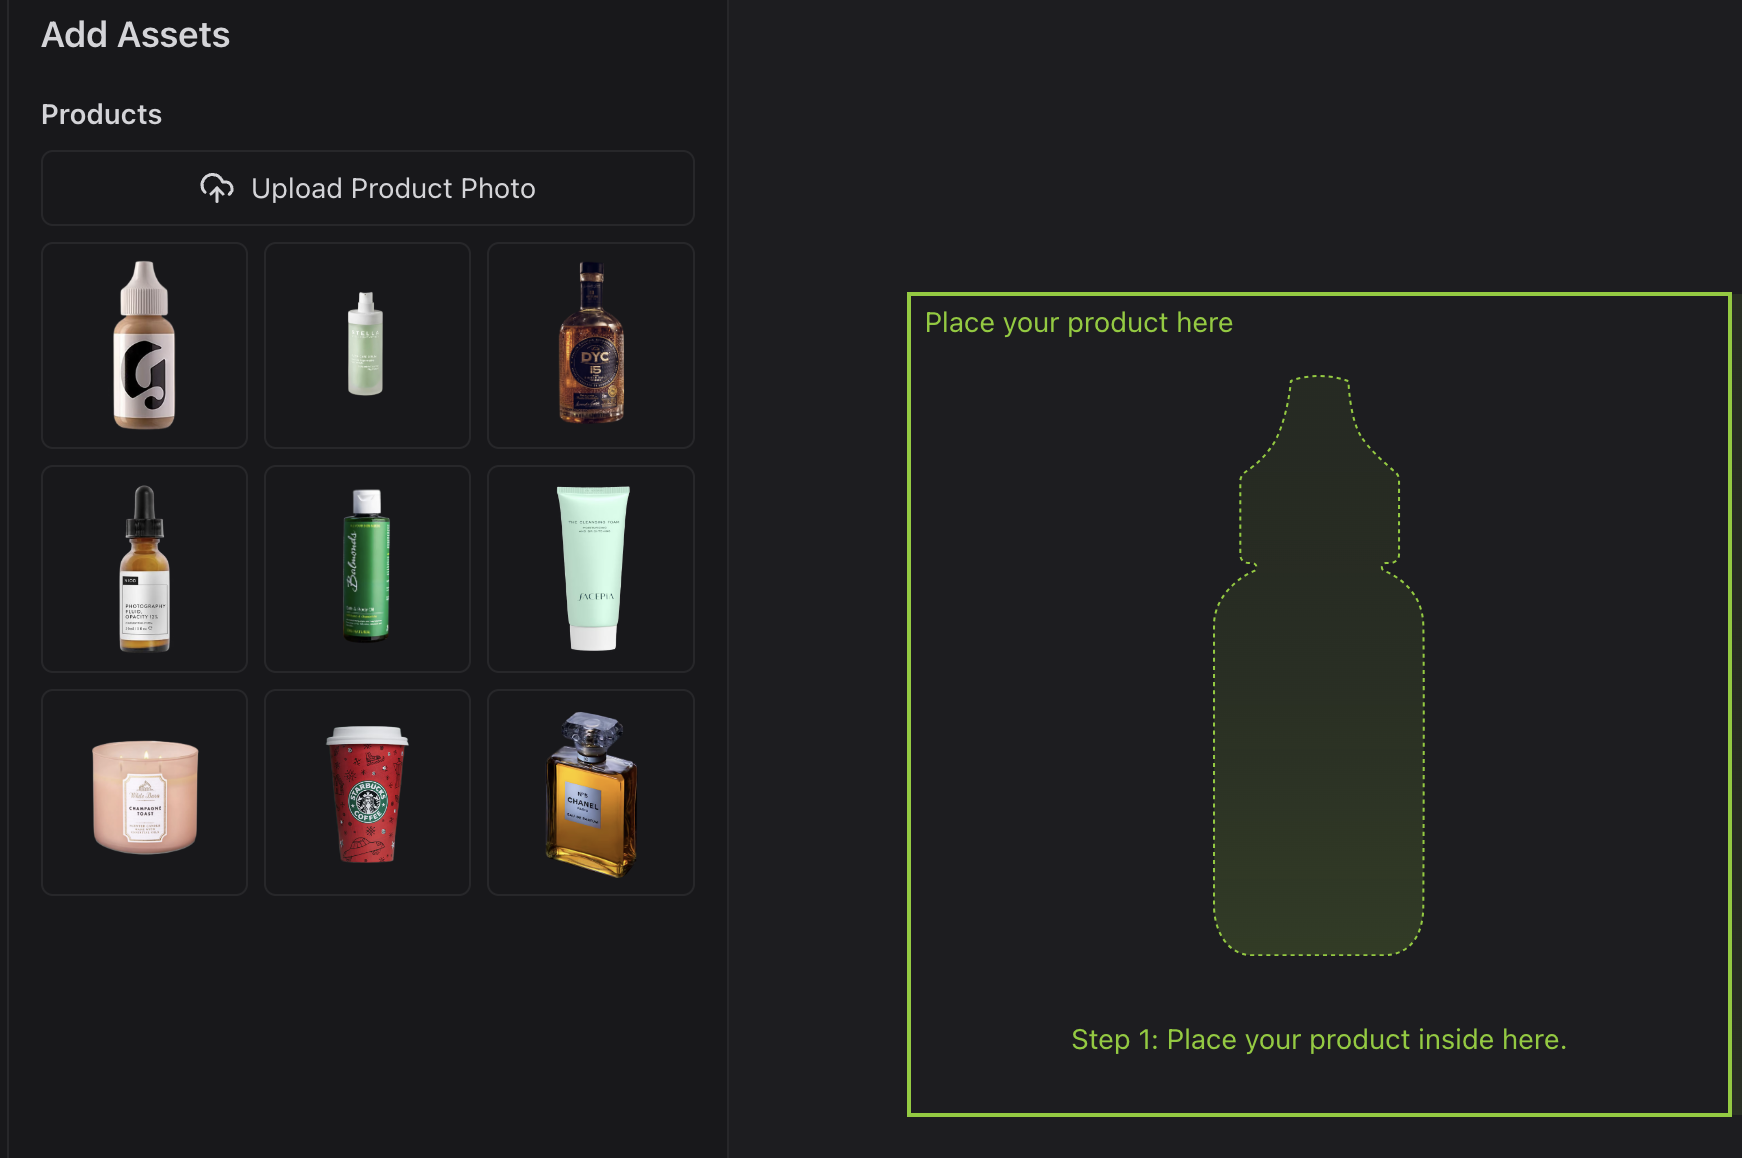This screenshot has height=1158, width=1742.
Task: Click the Add Assets heading
Action: tap(135, 35)
